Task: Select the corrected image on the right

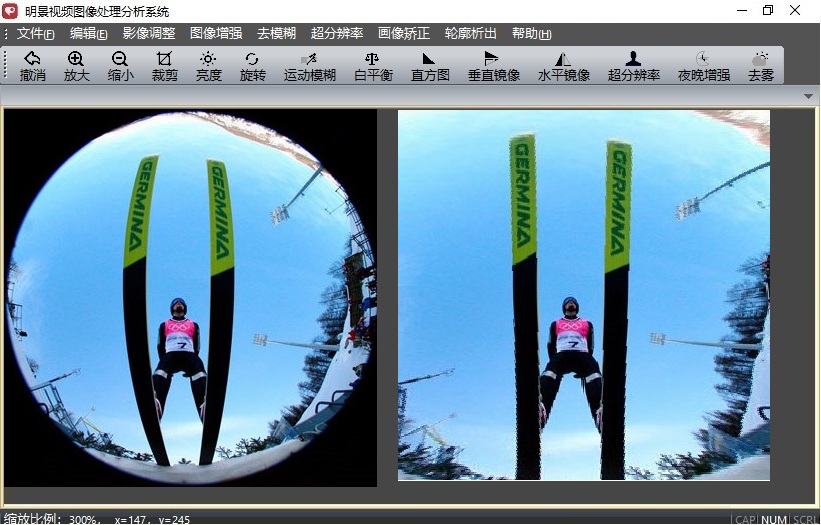Action: pyautogui.click(x=583, y=295)
